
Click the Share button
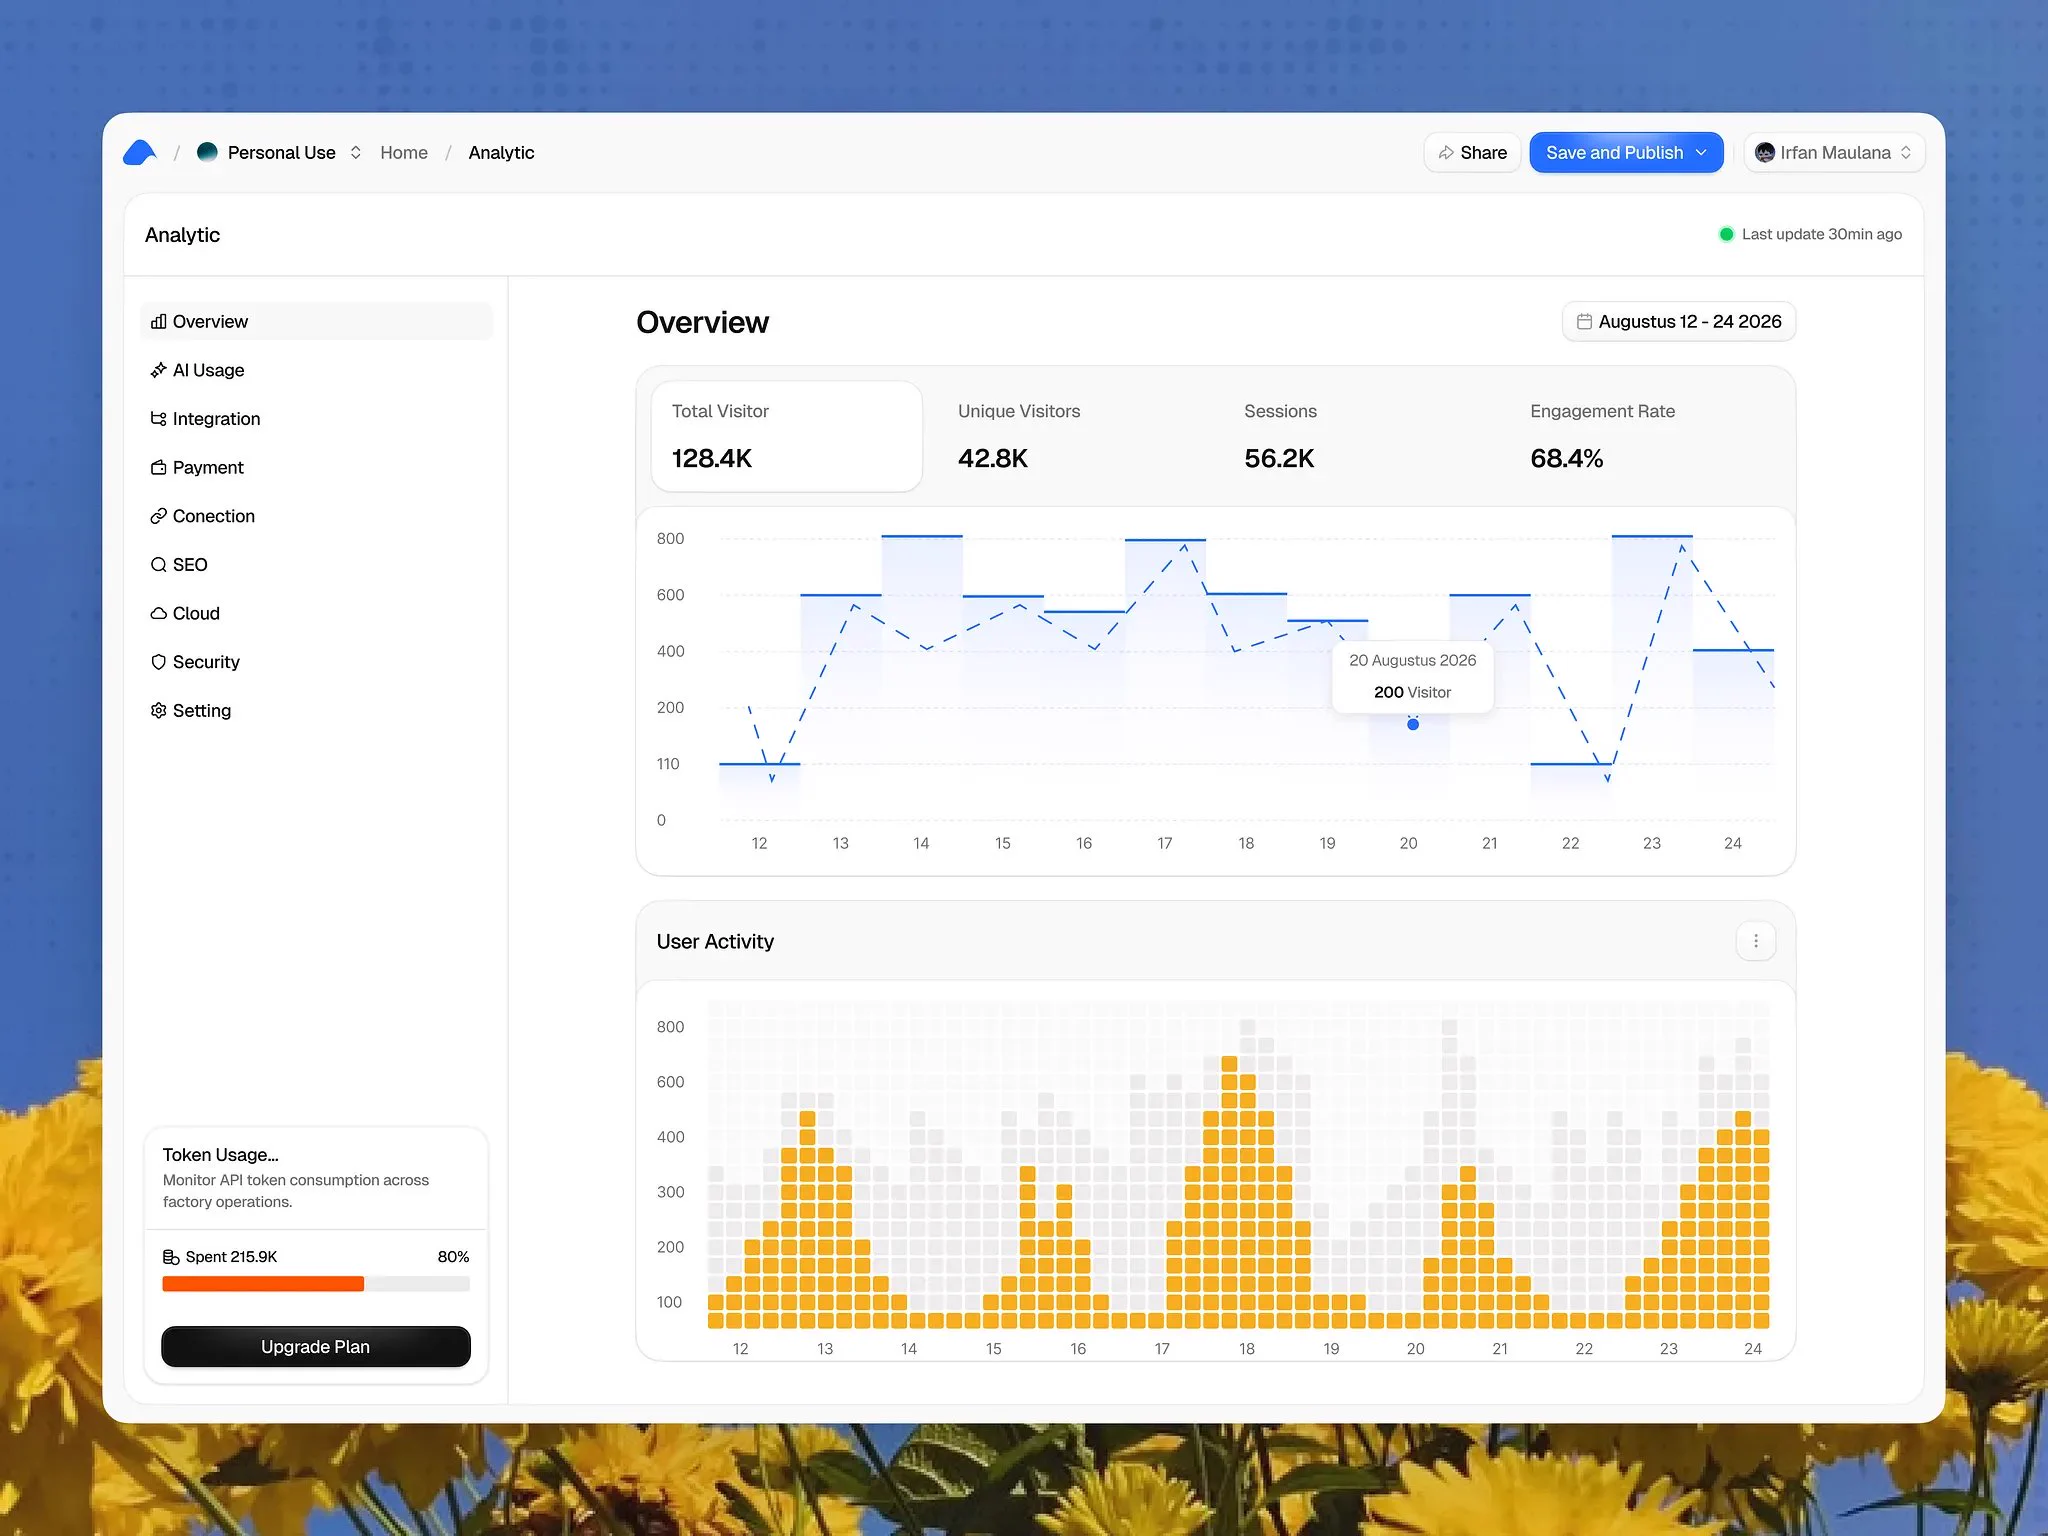(x=1472, y=152)
